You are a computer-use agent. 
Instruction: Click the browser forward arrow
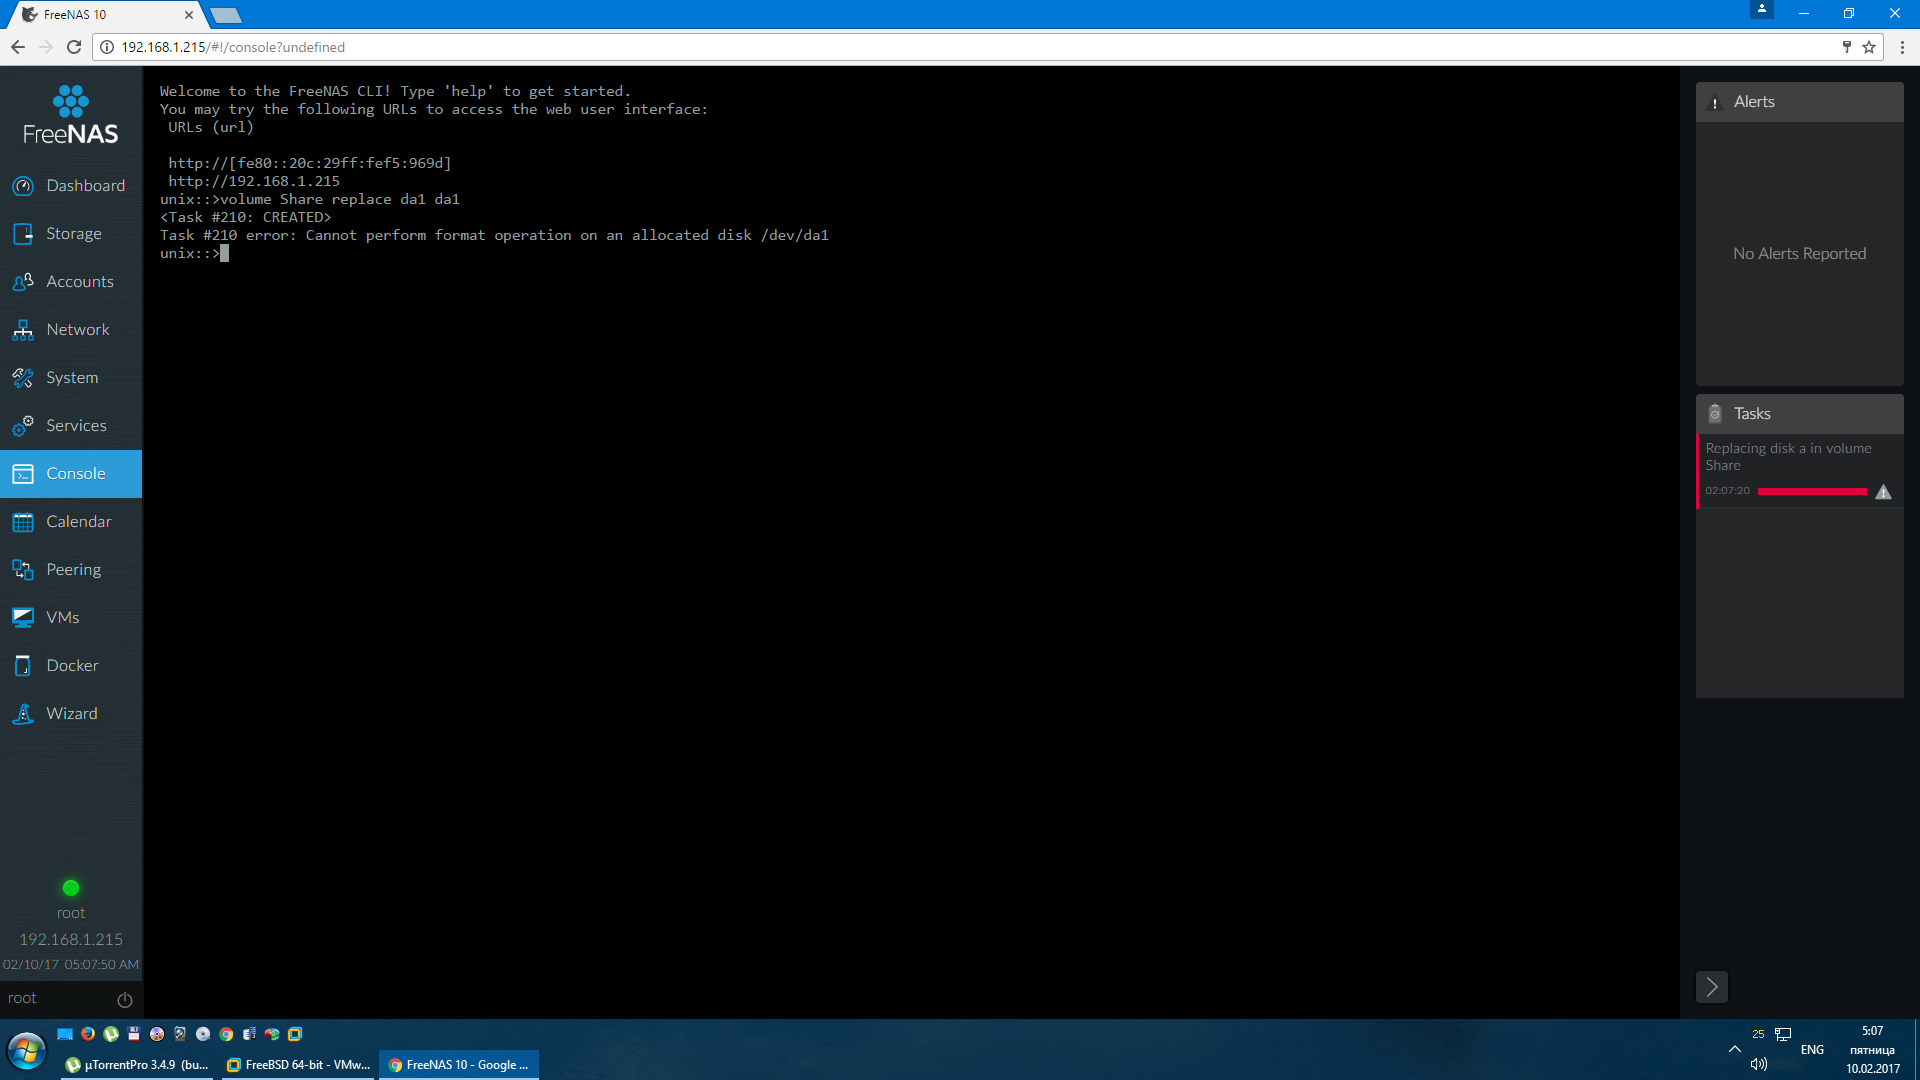46,47
